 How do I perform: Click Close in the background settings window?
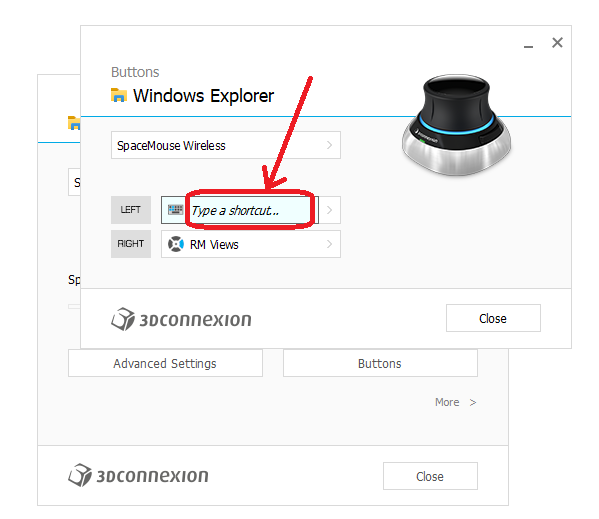430,476
